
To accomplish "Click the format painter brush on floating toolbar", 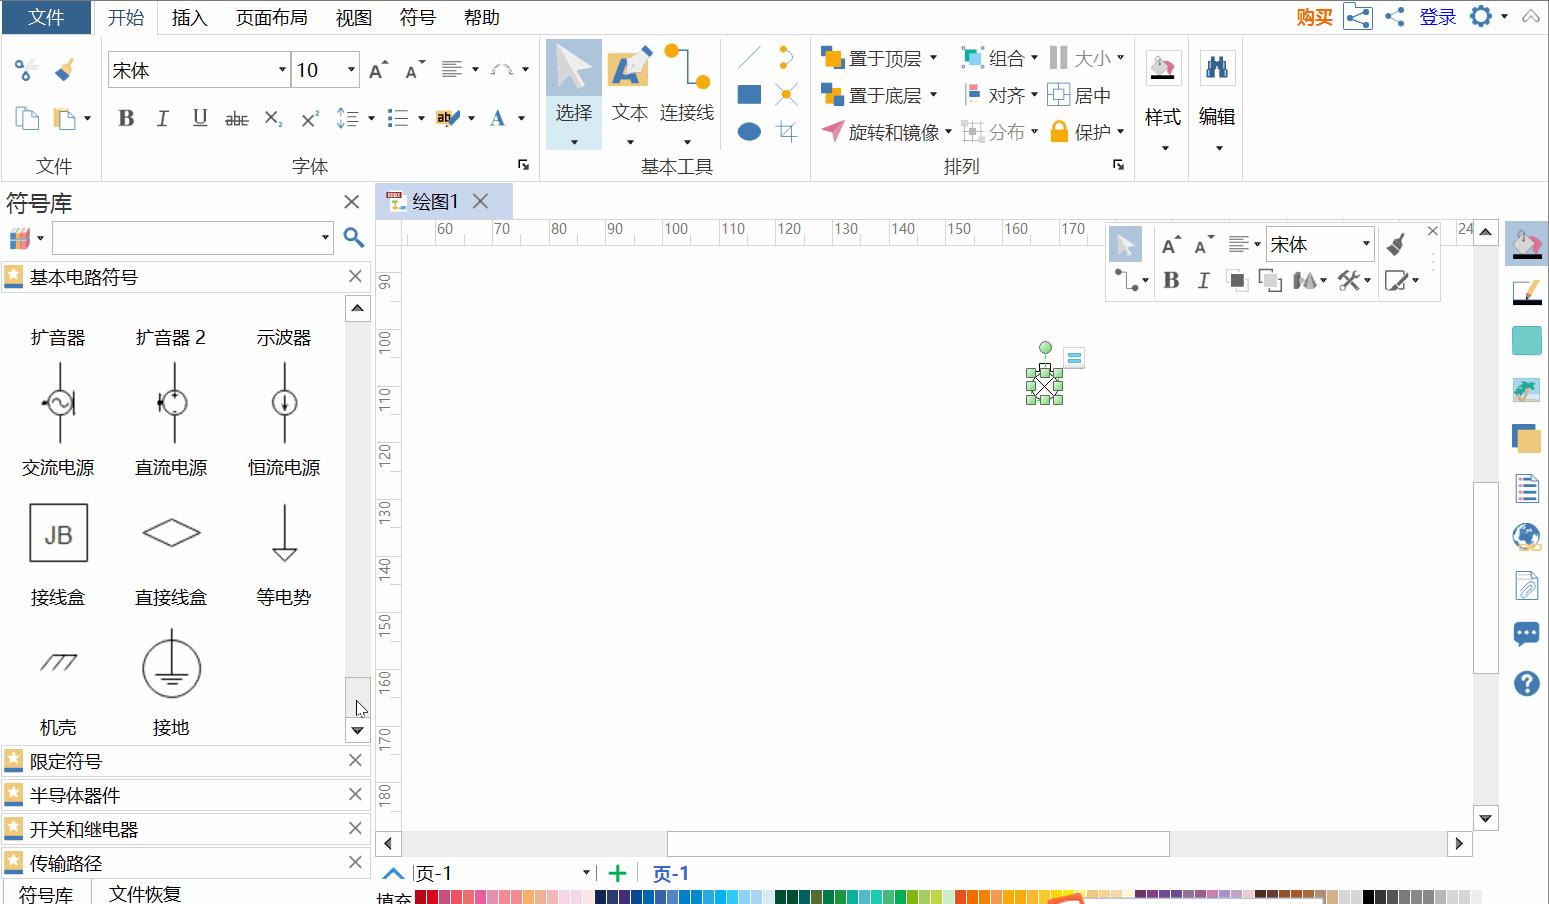I will pyautogui.click(x=1397, y=243).
